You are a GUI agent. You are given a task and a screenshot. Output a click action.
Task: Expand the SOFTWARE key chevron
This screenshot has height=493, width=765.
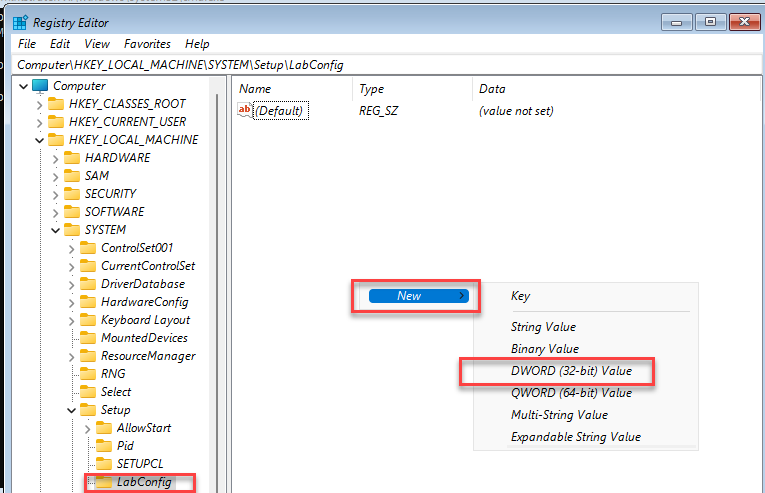click(55, 212)
